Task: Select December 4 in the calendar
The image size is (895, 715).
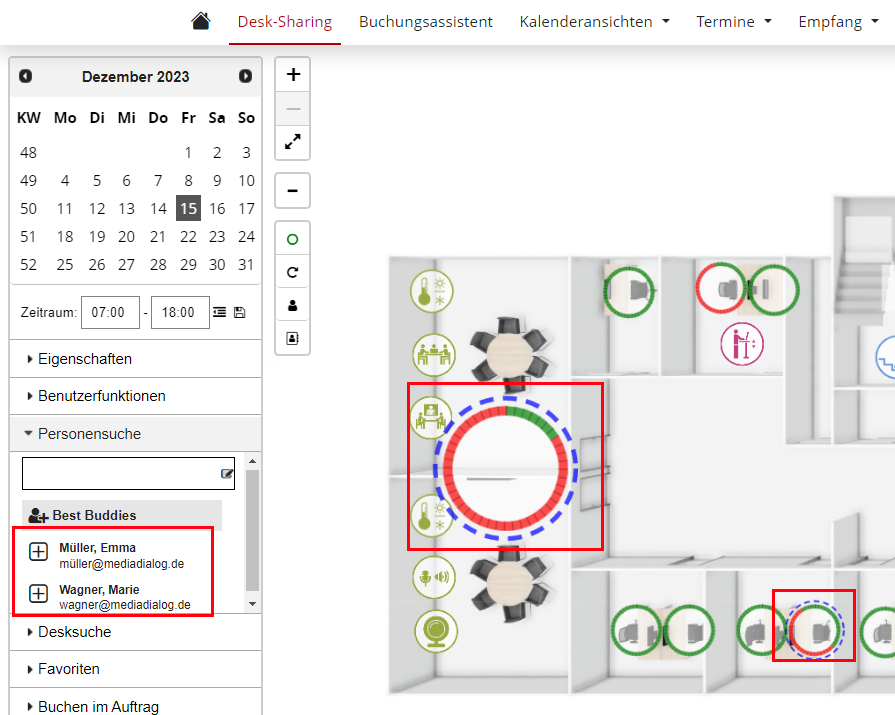Action: coord(65,180)
